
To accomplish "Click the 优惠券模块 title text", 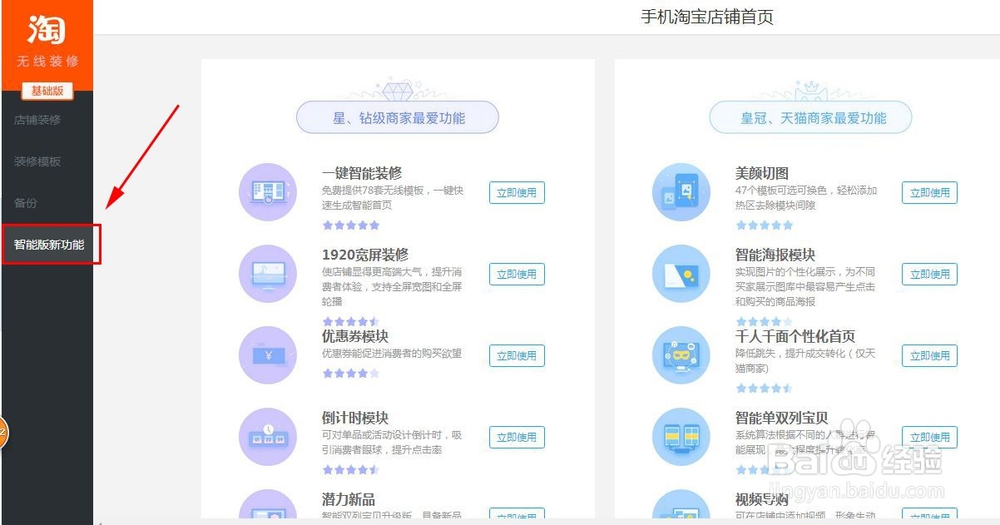I will (355, 336).
